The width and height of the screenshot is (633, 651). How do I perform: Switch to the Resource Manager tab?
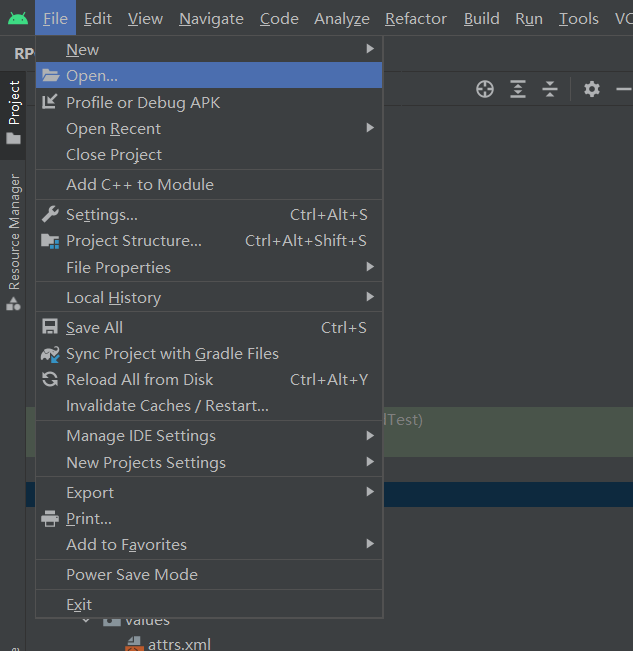point(13,242)
